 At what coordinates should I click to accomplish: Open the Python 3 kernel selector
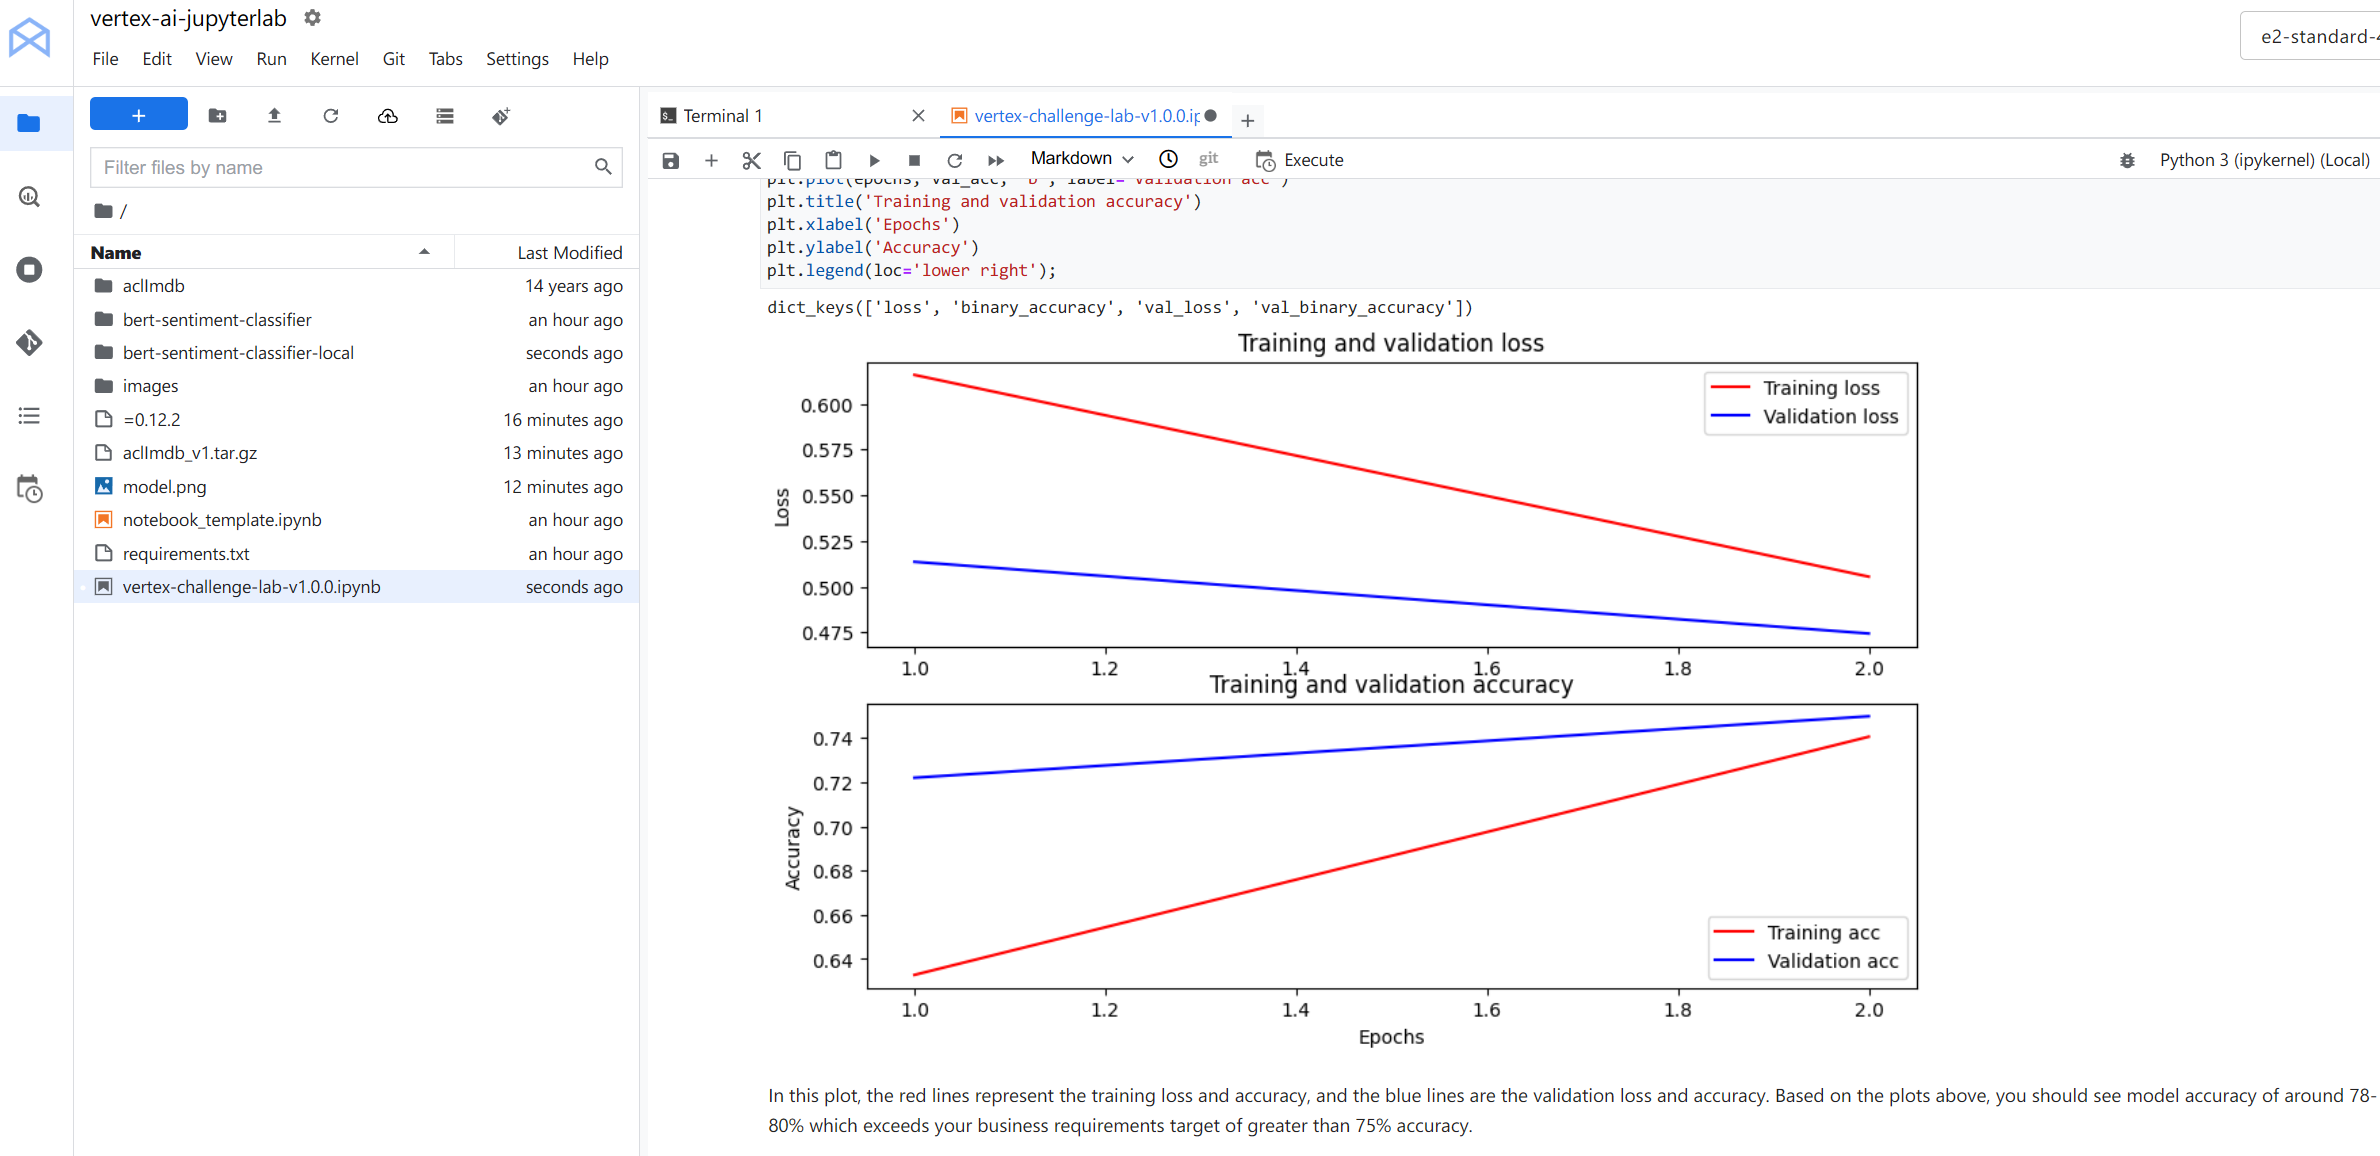click(x=2264, y=160)
